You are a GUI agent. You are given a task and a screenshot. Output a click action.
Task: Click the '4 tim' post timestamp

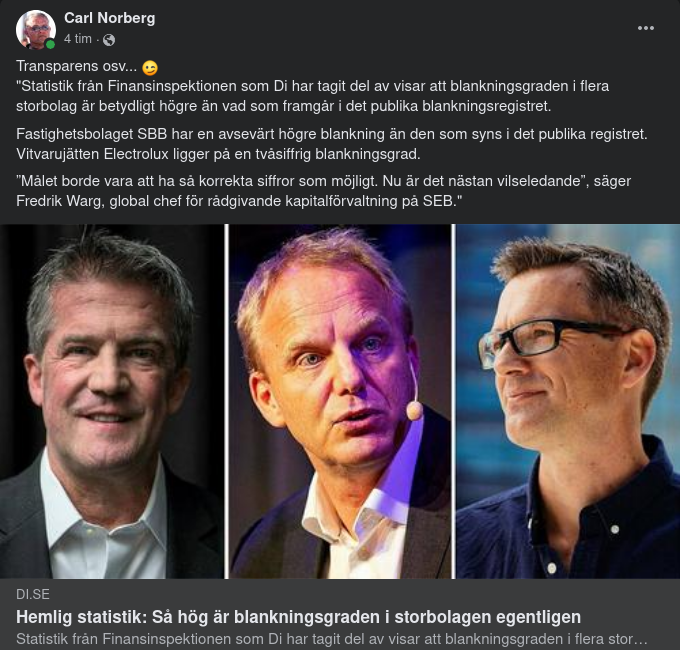(x=77, y=39)
